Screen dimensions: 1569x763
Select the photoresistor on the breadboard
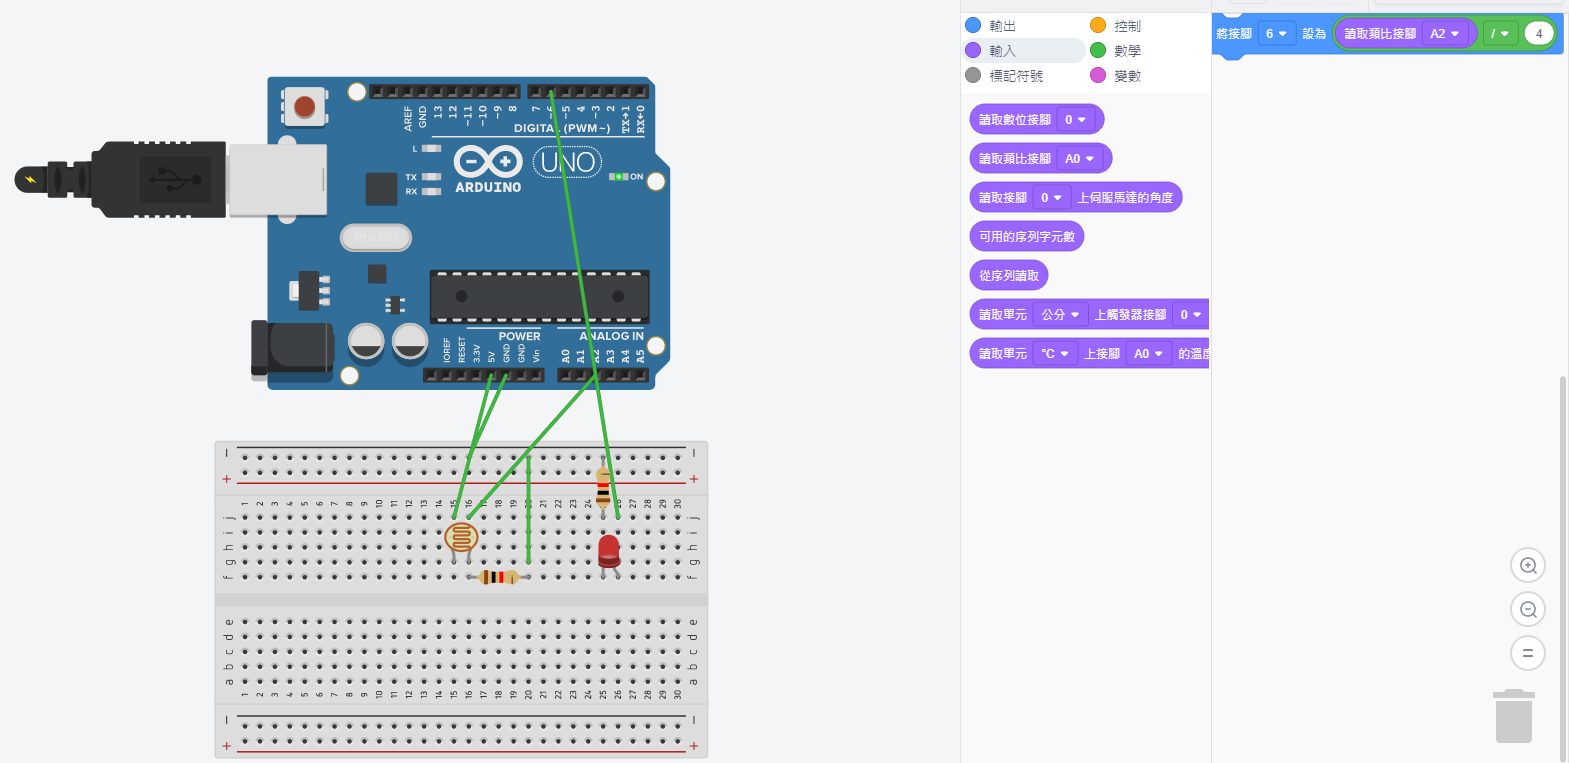(x=460, y=538)
